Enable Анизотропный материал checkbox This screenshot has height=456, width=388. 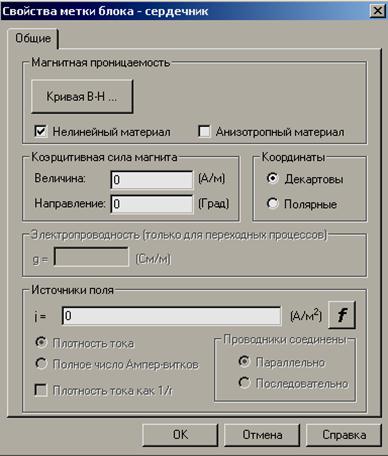[x=204, y=131]
